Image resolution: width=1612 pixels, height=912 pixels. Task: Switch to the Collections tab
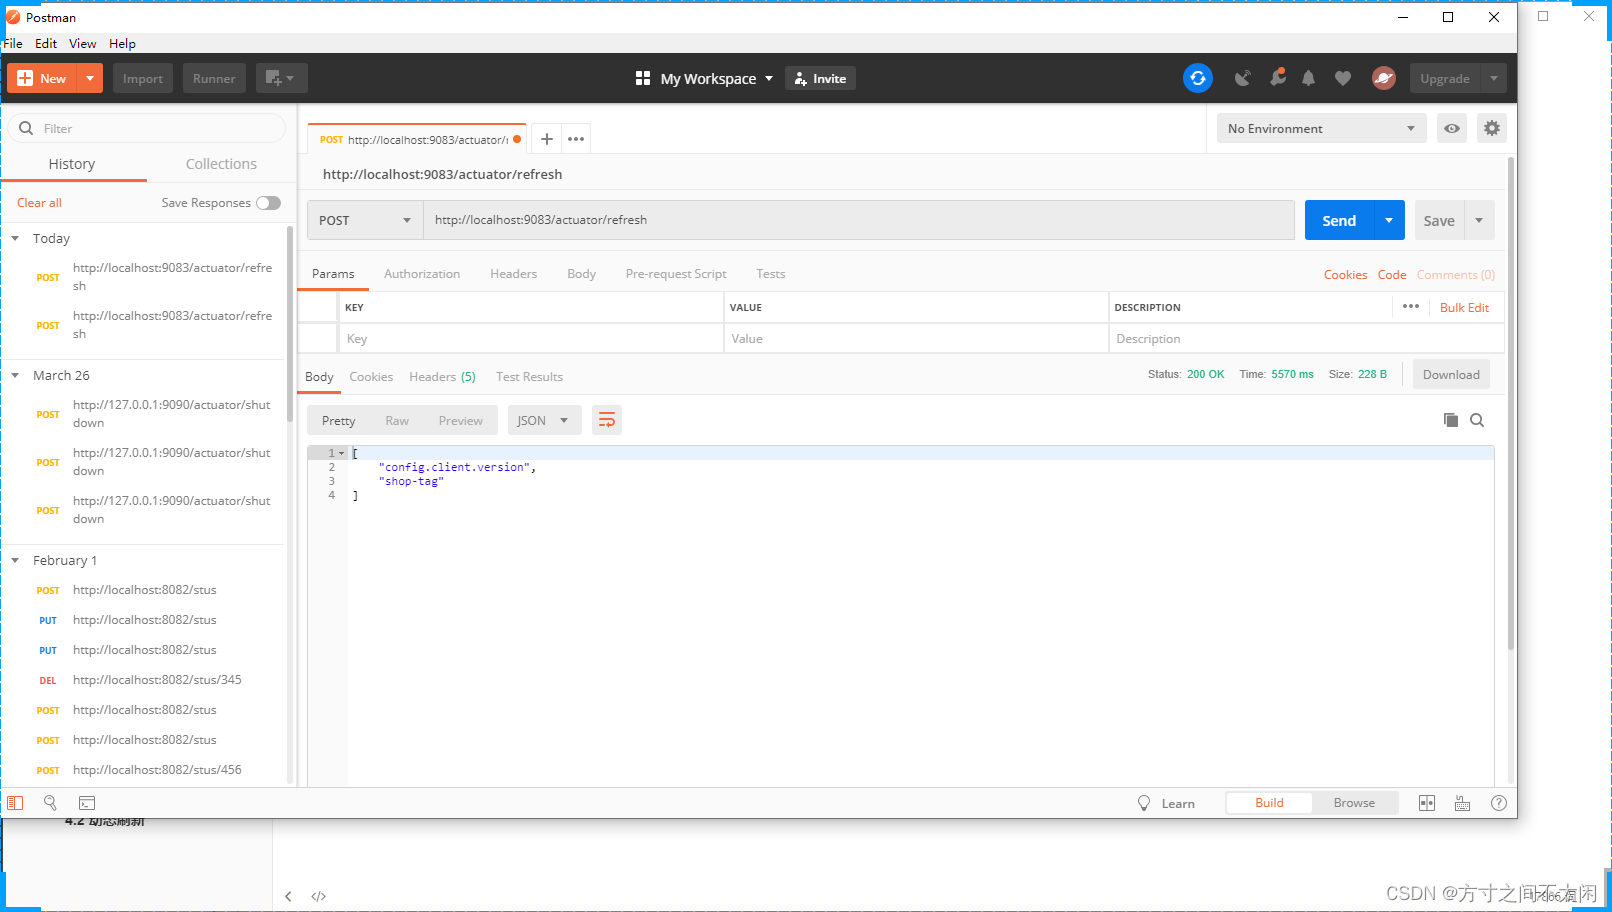click(x=221, y=164)
